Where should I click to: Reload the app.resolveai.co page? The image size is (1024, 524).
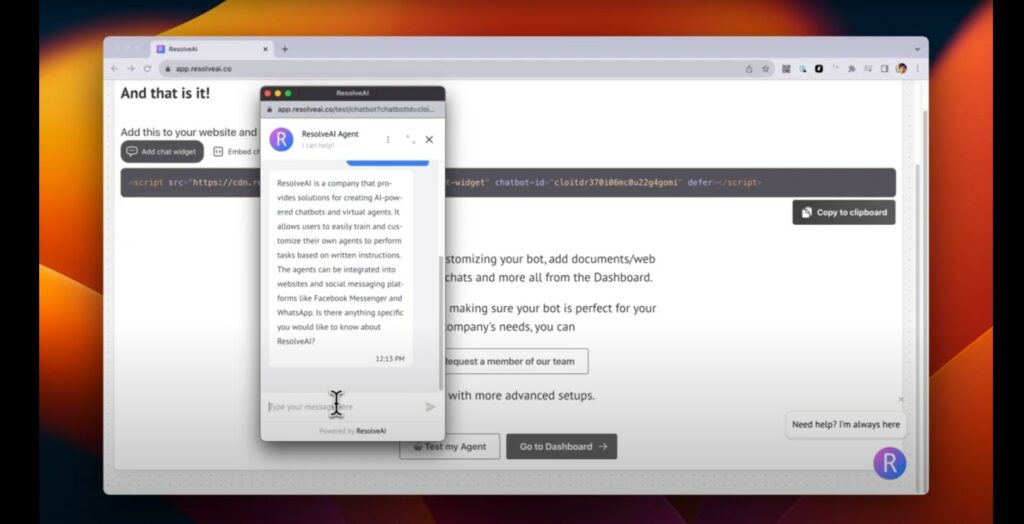coord(147,69)
